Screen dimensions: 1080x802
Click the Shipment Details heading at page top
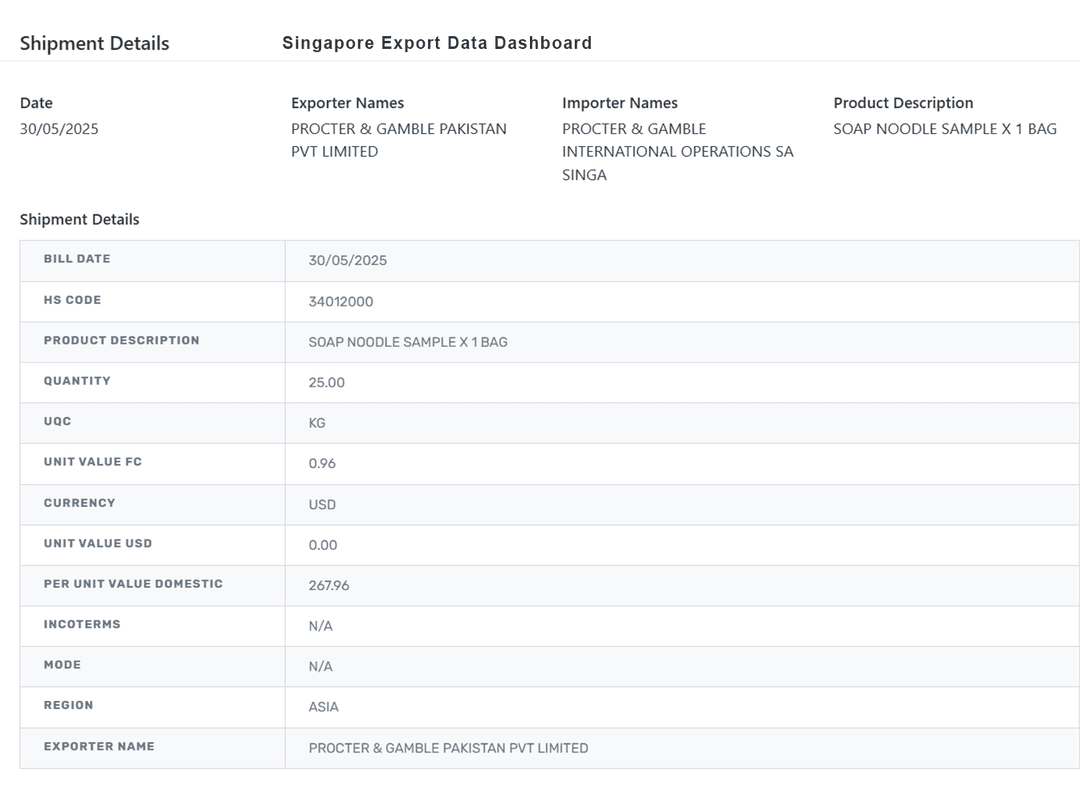(x=94, y=43)
